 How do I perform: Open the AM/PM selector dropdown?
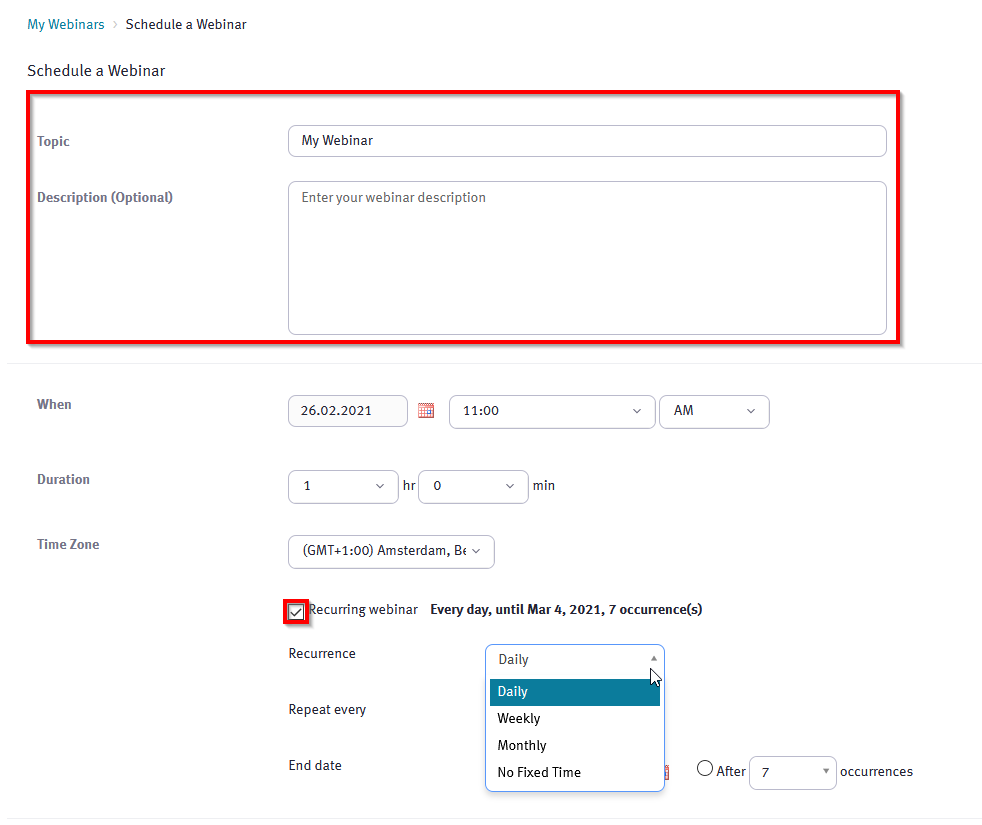coord(713,411)
